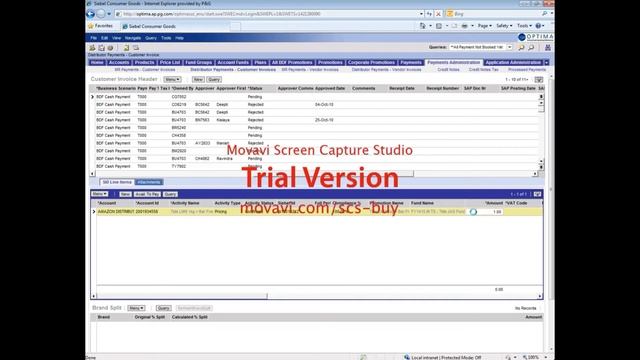
Task: Click the address bar refresh icon
Action: click(x=429, y=14)
